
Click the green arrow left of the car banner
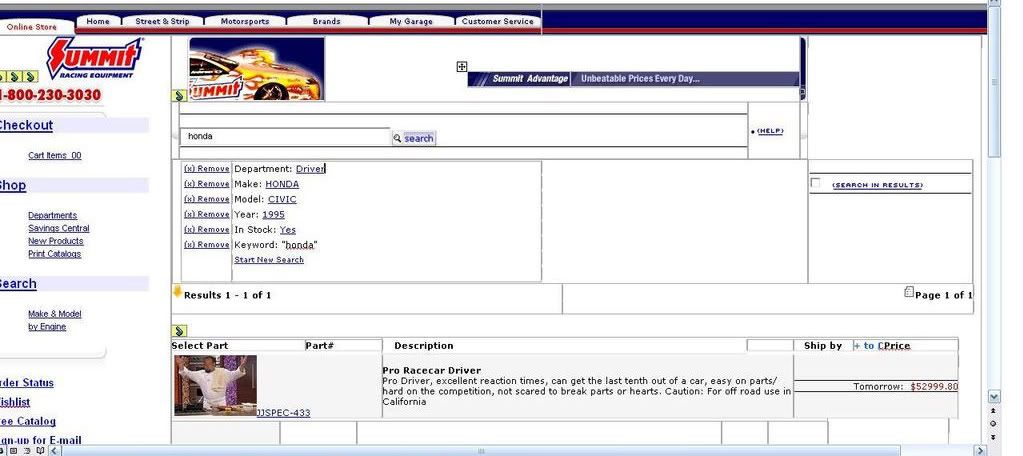[179, 96]
